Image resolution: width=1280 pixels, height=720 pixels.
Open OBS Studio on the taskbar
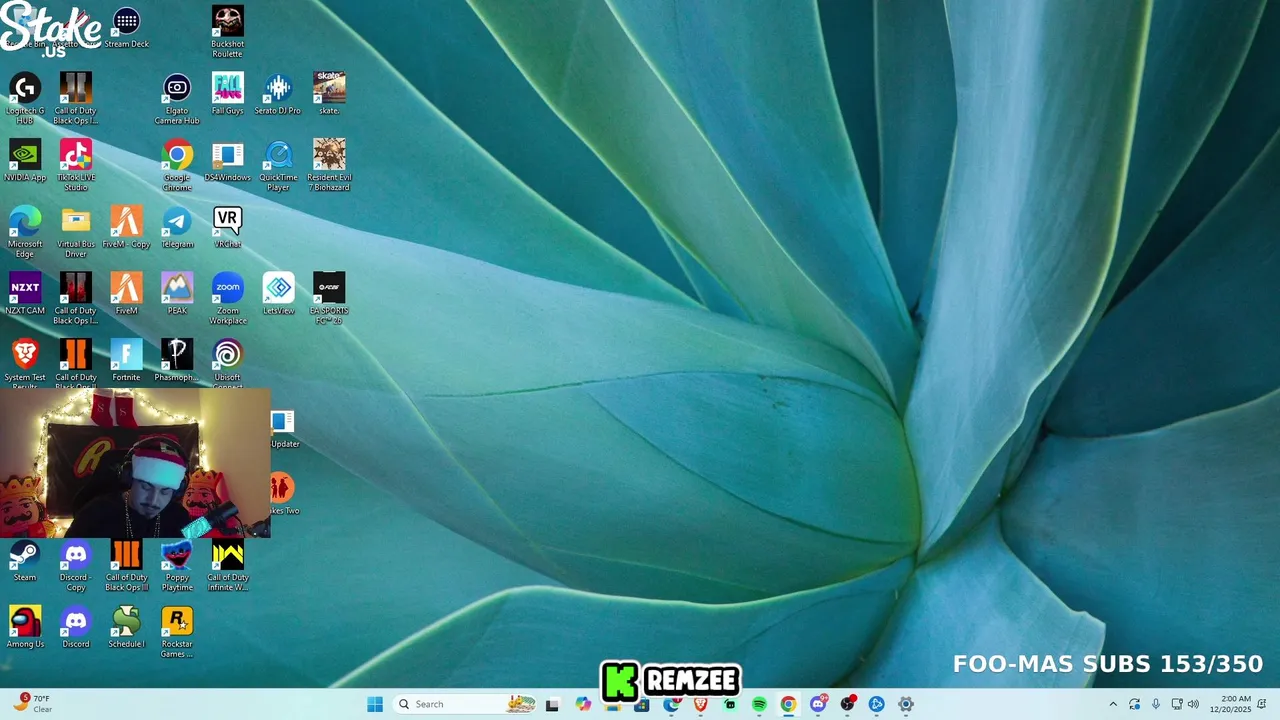[847, 704]
